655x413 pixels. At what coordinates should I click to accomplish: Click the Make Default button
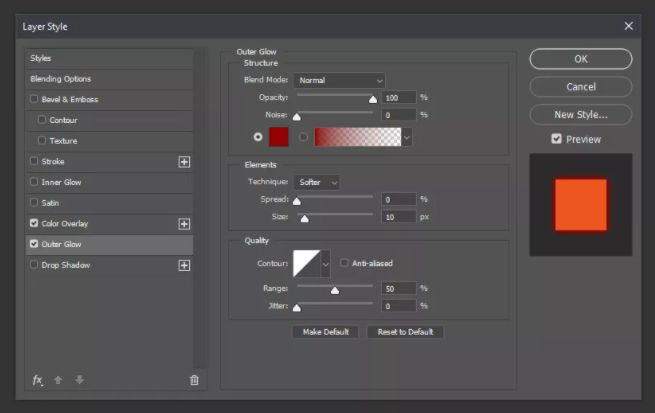pyautogui.click(x=325, y=332)
